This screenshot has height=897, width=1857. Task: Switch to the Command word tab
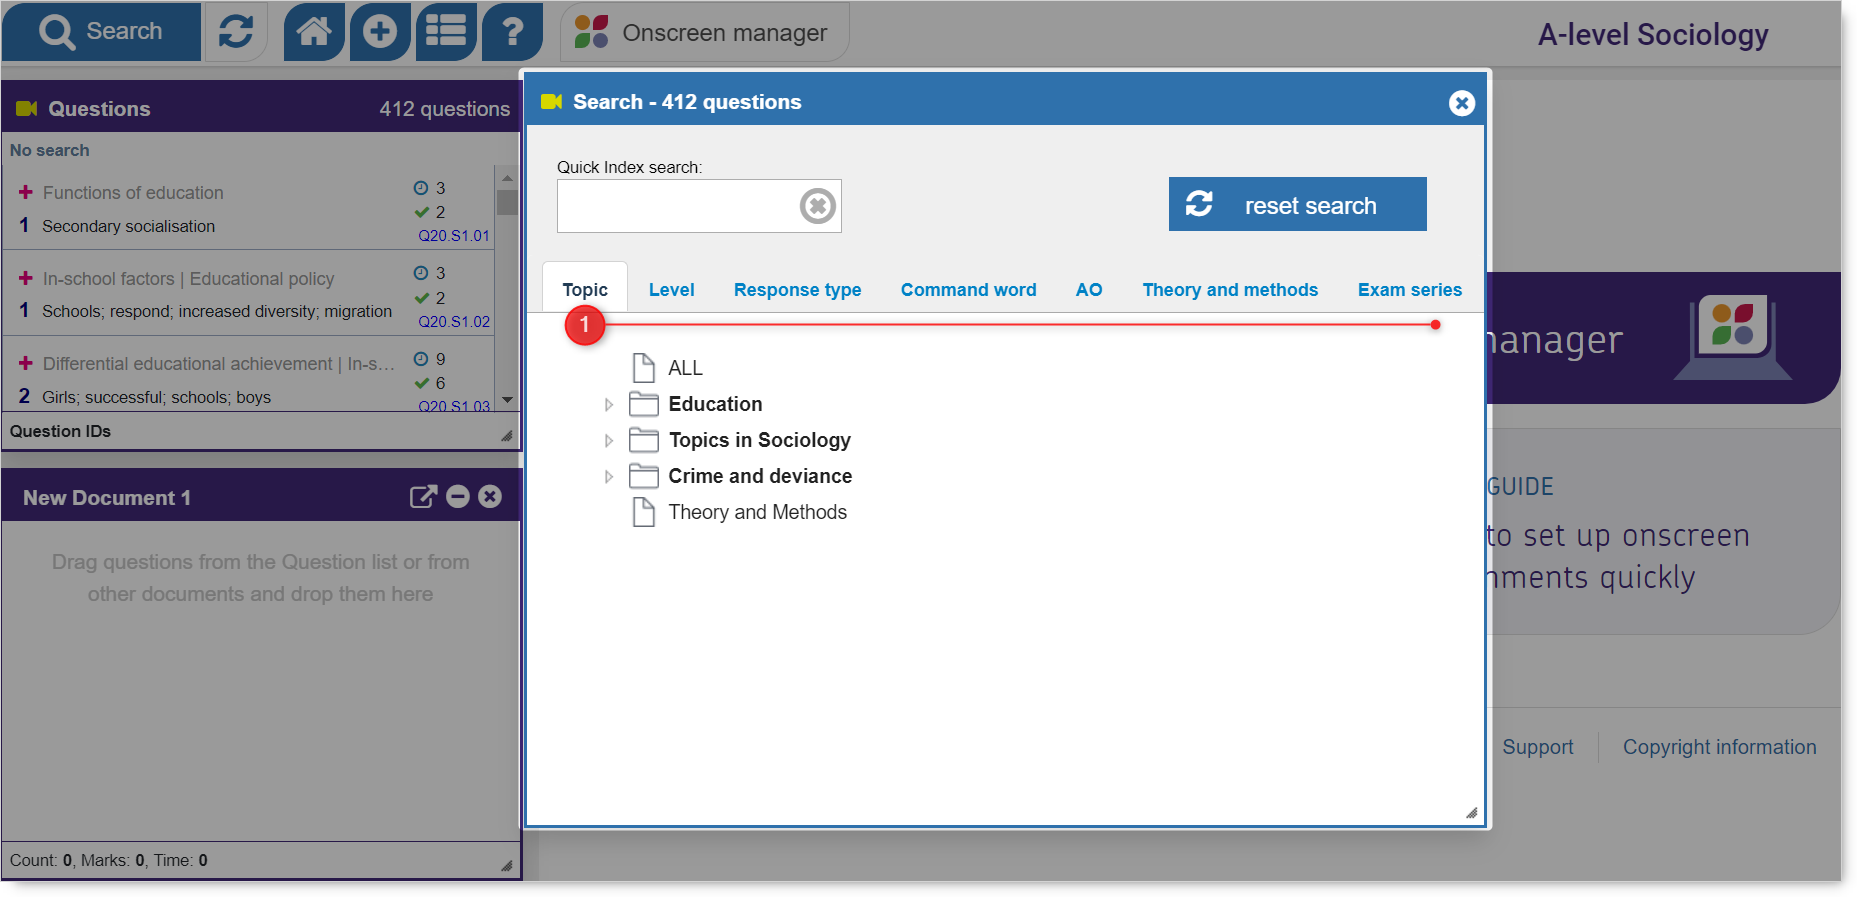coord(968,290)
